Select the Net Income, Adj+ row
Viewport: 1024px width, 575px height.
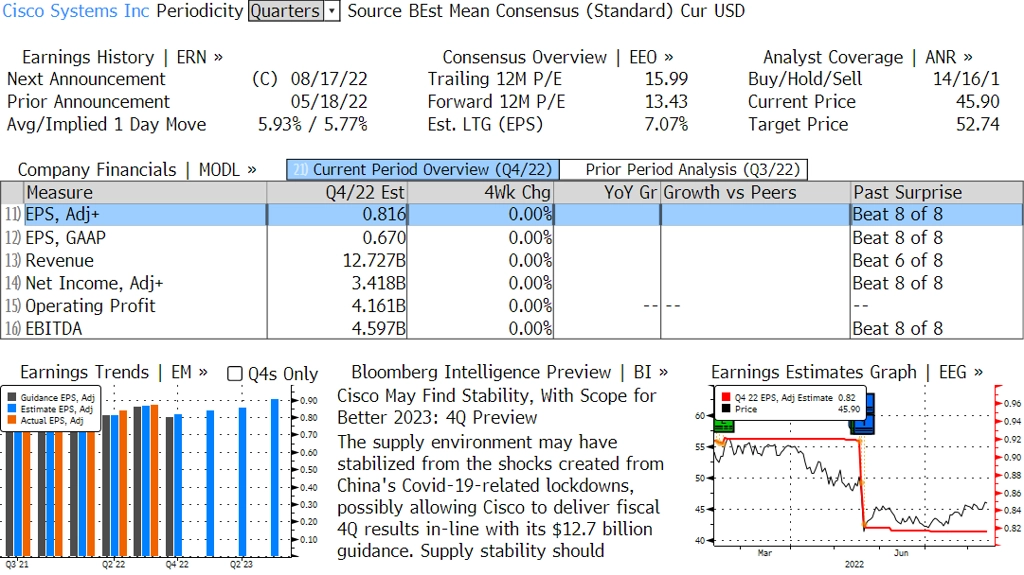512,283
